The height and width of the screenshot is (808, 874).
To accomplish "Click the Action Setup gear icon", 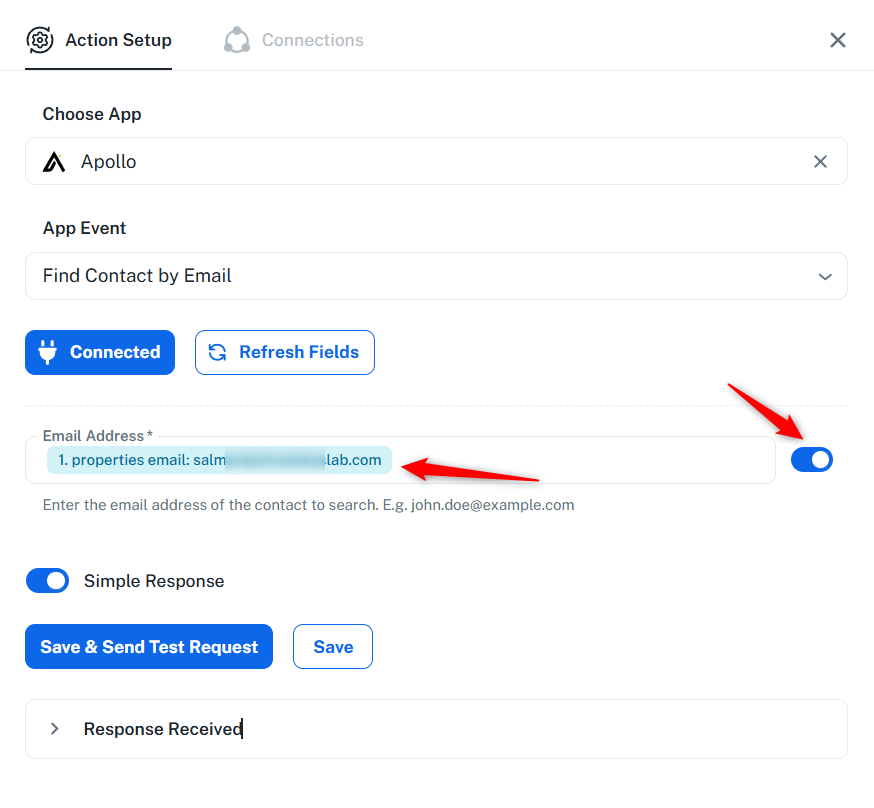I will (x=40, y=41).
